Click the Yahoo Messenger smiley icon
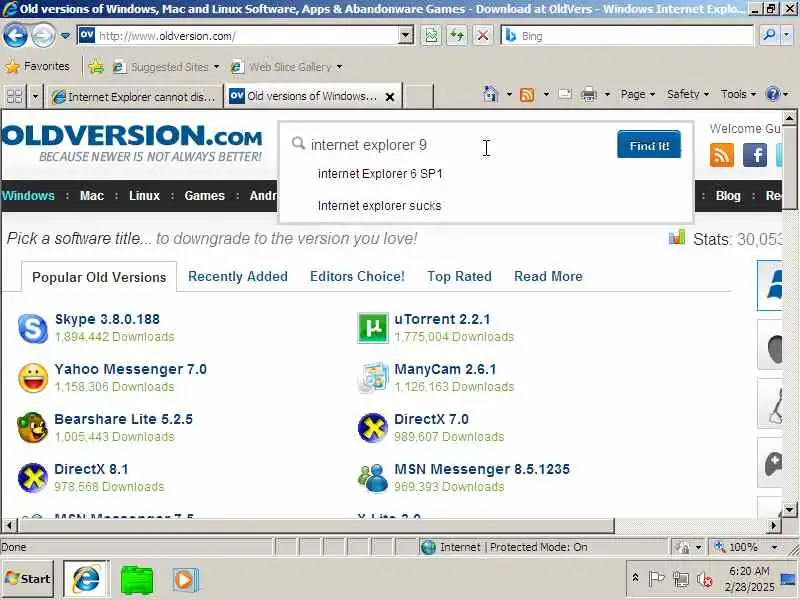The width and height of the screenshot is (800, 600). tap(33, 378)
